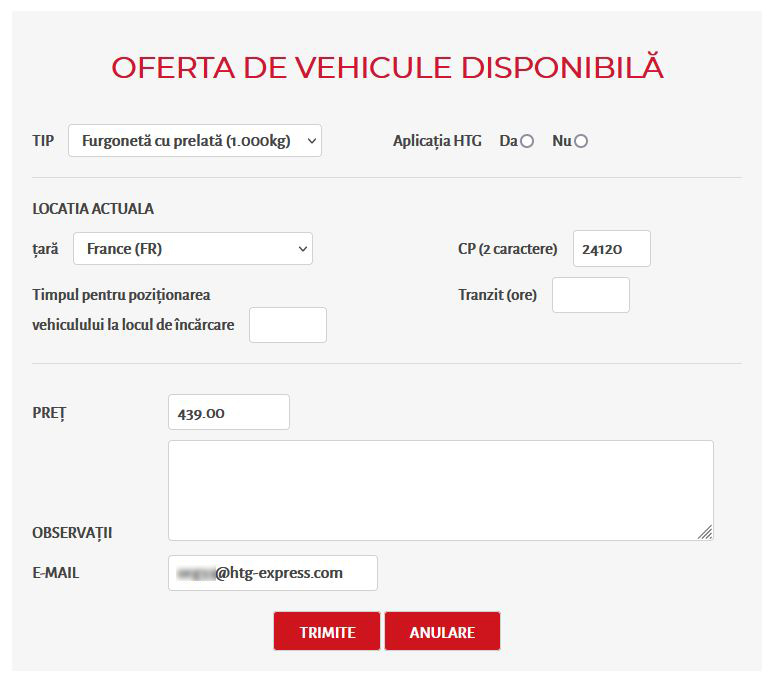
Task: Click the Oferta de vehicule disponibilă heading
Action: pos(387,67)
